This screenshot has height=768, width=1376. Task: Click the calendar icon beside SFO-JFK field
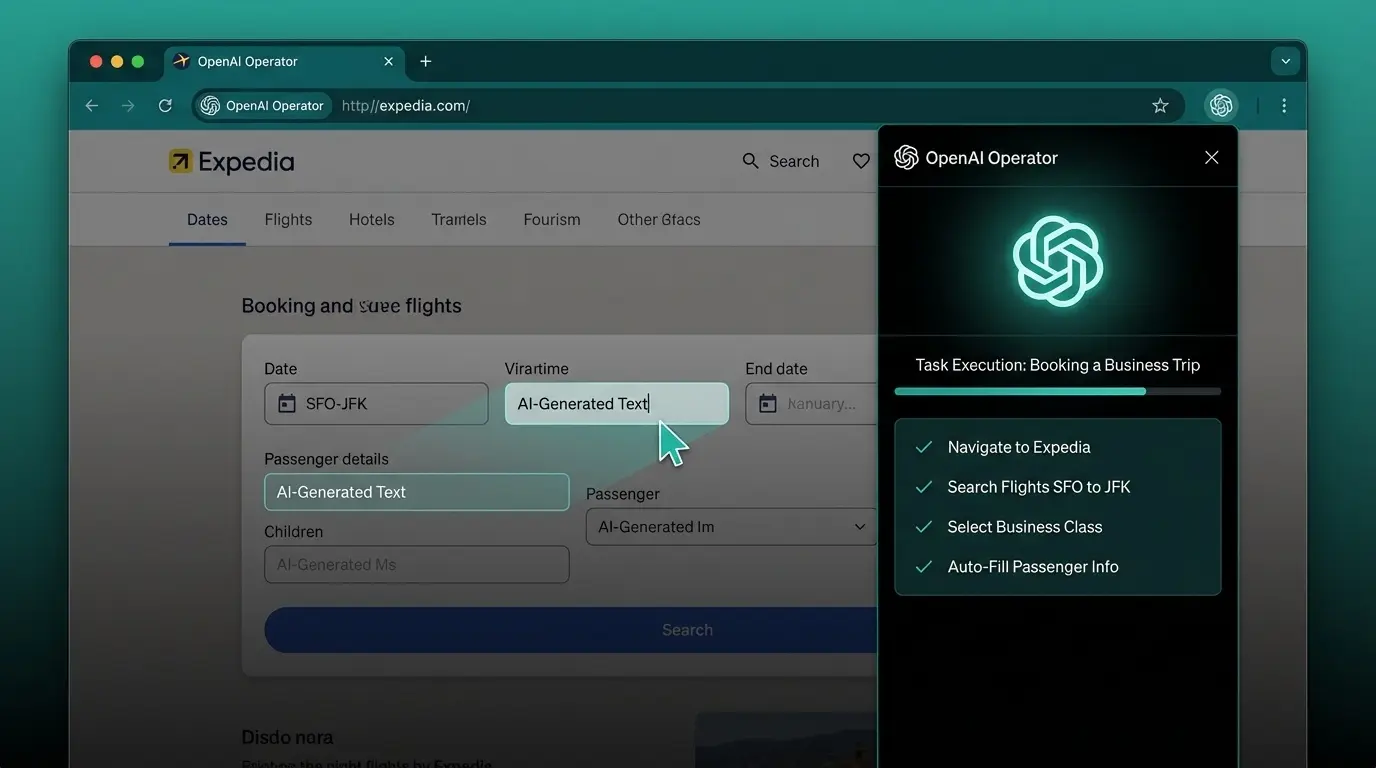pyautogui.click(x=285, y=403)
